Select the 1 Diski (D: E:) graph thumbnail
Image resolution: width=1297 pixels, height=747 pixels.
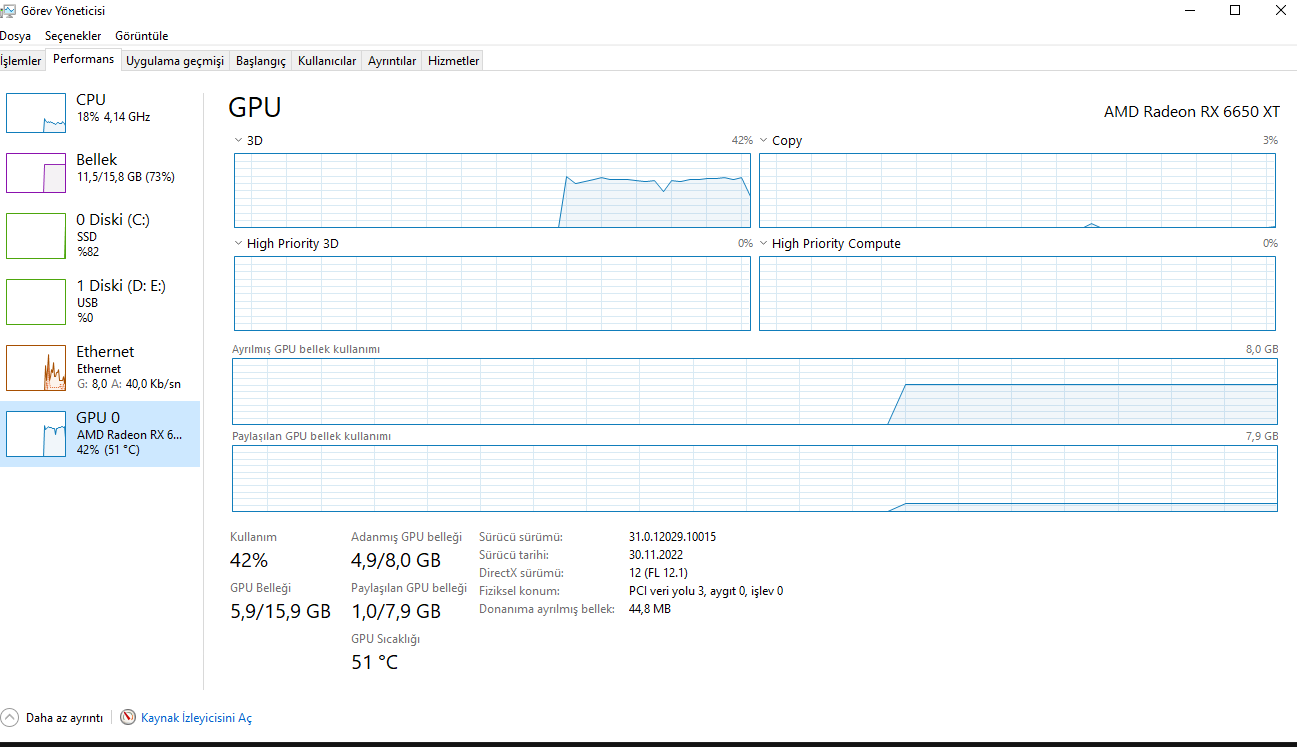36,301
